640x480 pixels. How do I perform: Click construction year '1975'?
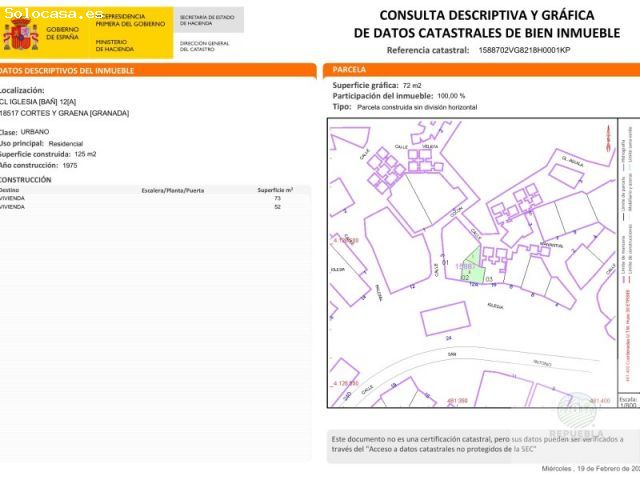click(x=70, y=165)
